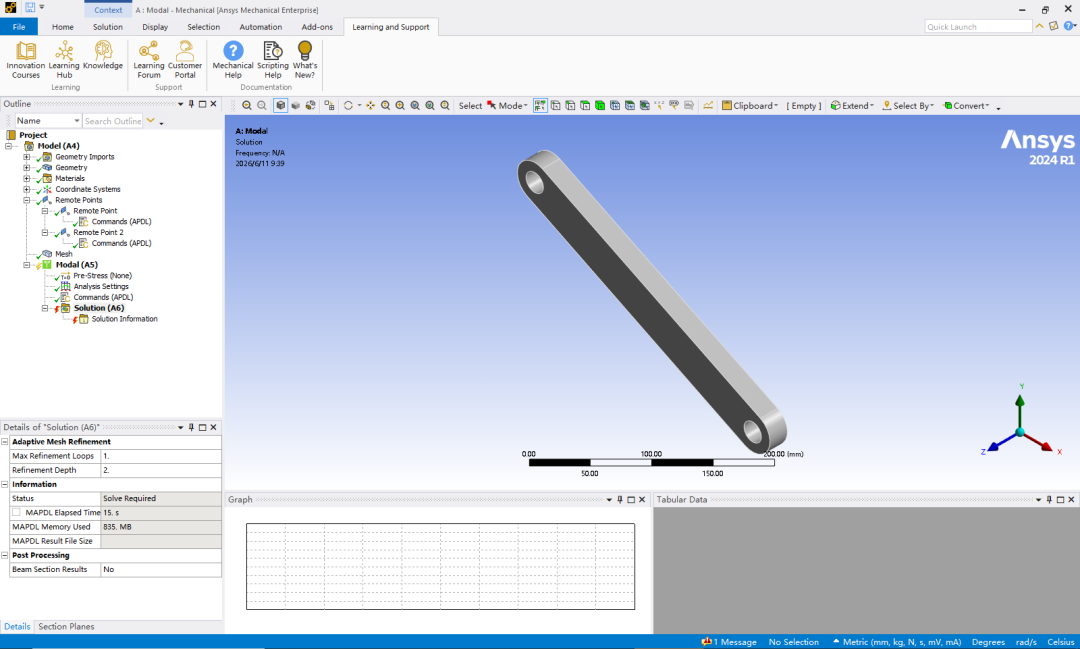Open Mechanical Help
Image resolution: width=1080 pixels, height=649 pixels.
click(x=233, y=60)
